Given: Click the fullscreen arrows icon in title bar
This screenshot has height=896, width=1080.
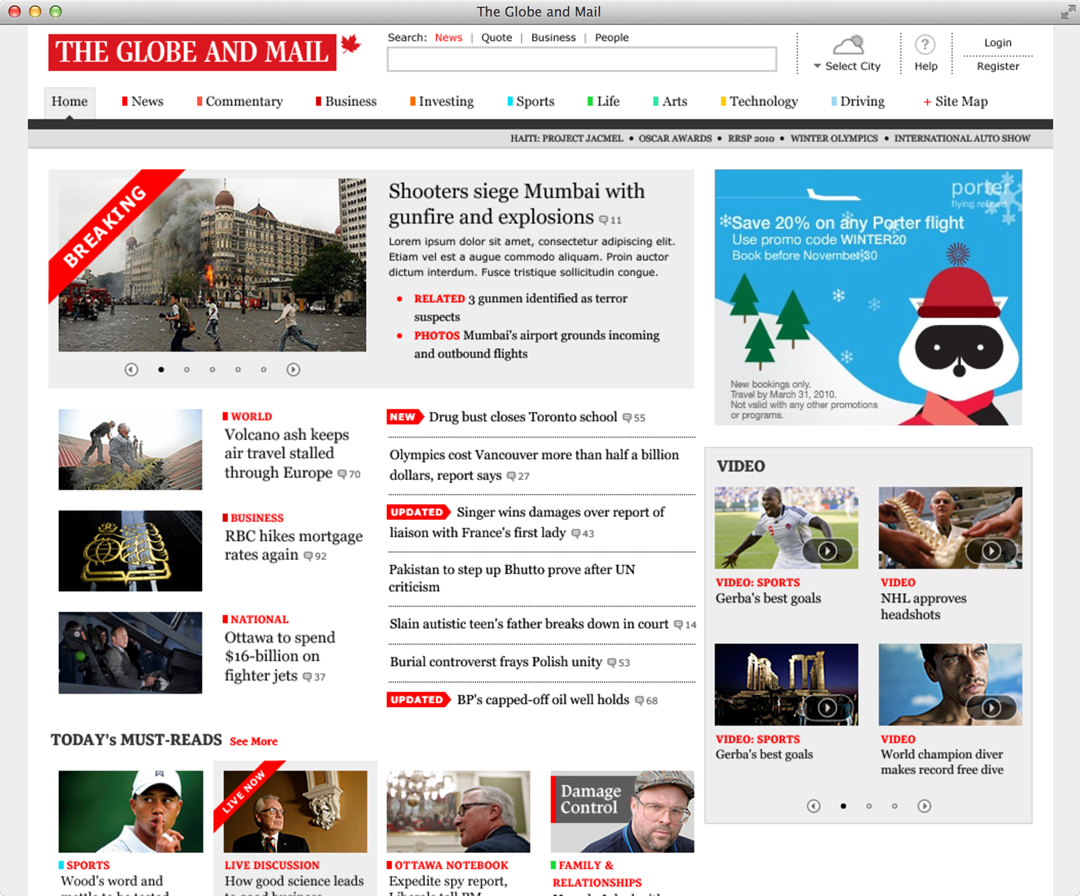Looking at the screenshot, I should tap(1067, 12).
